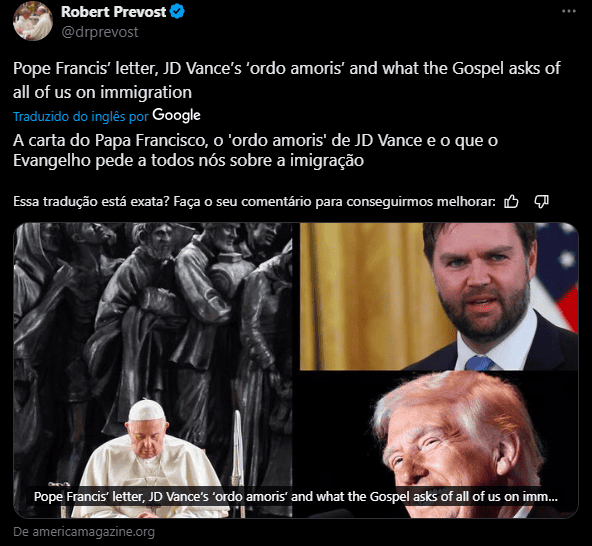Open the three-dot more options menu

click(569, 11)
